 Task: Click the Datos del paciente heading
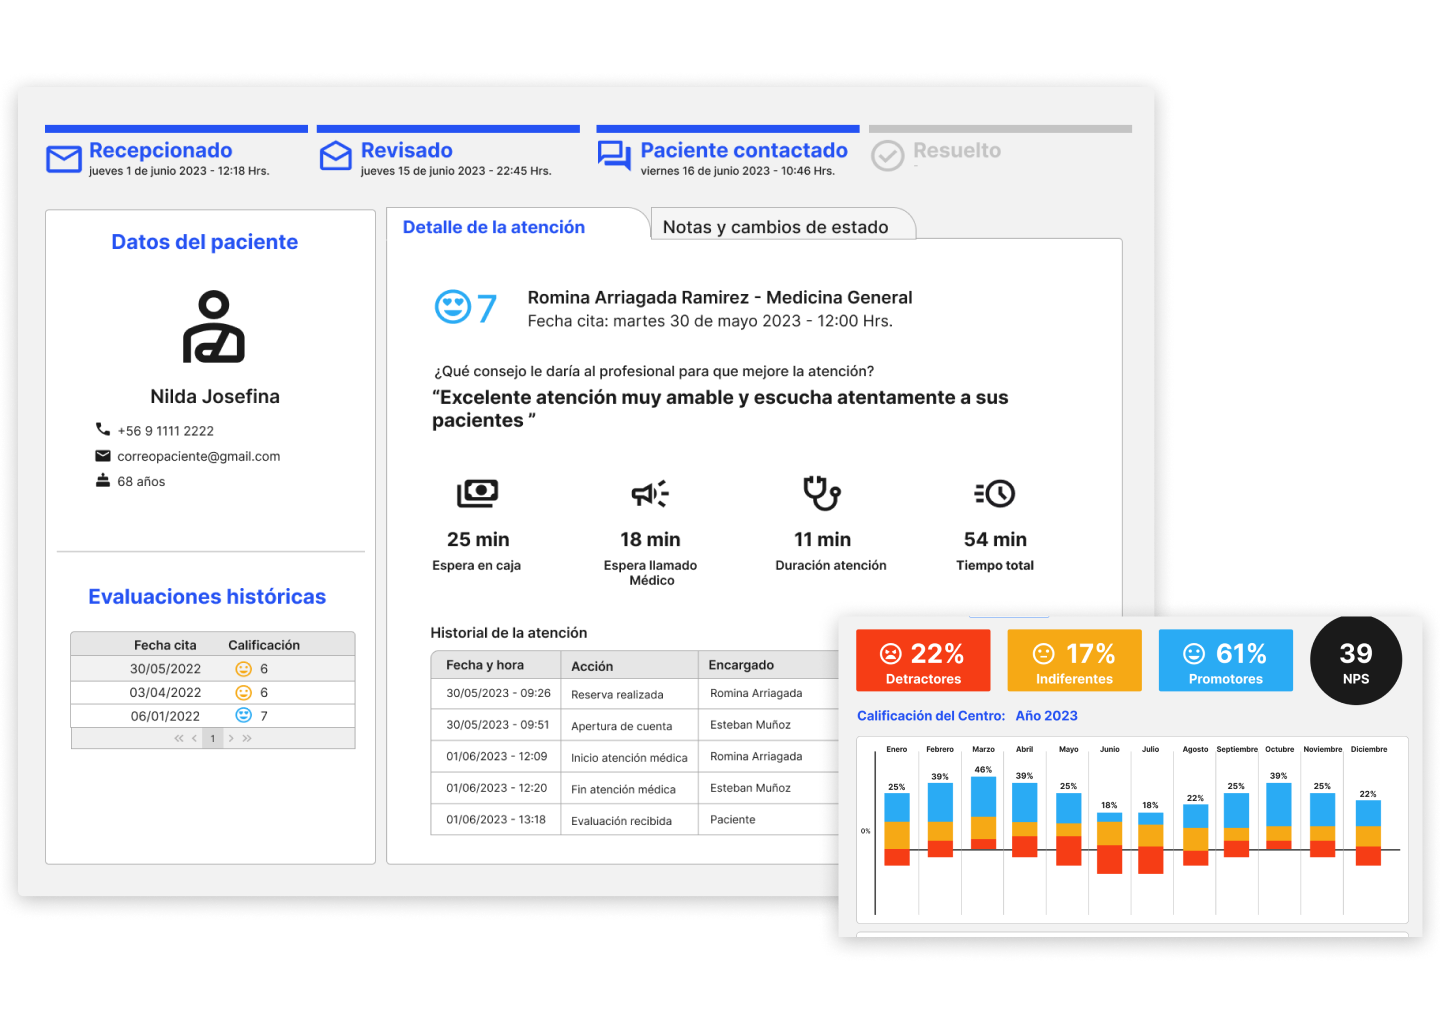point(205,242)
